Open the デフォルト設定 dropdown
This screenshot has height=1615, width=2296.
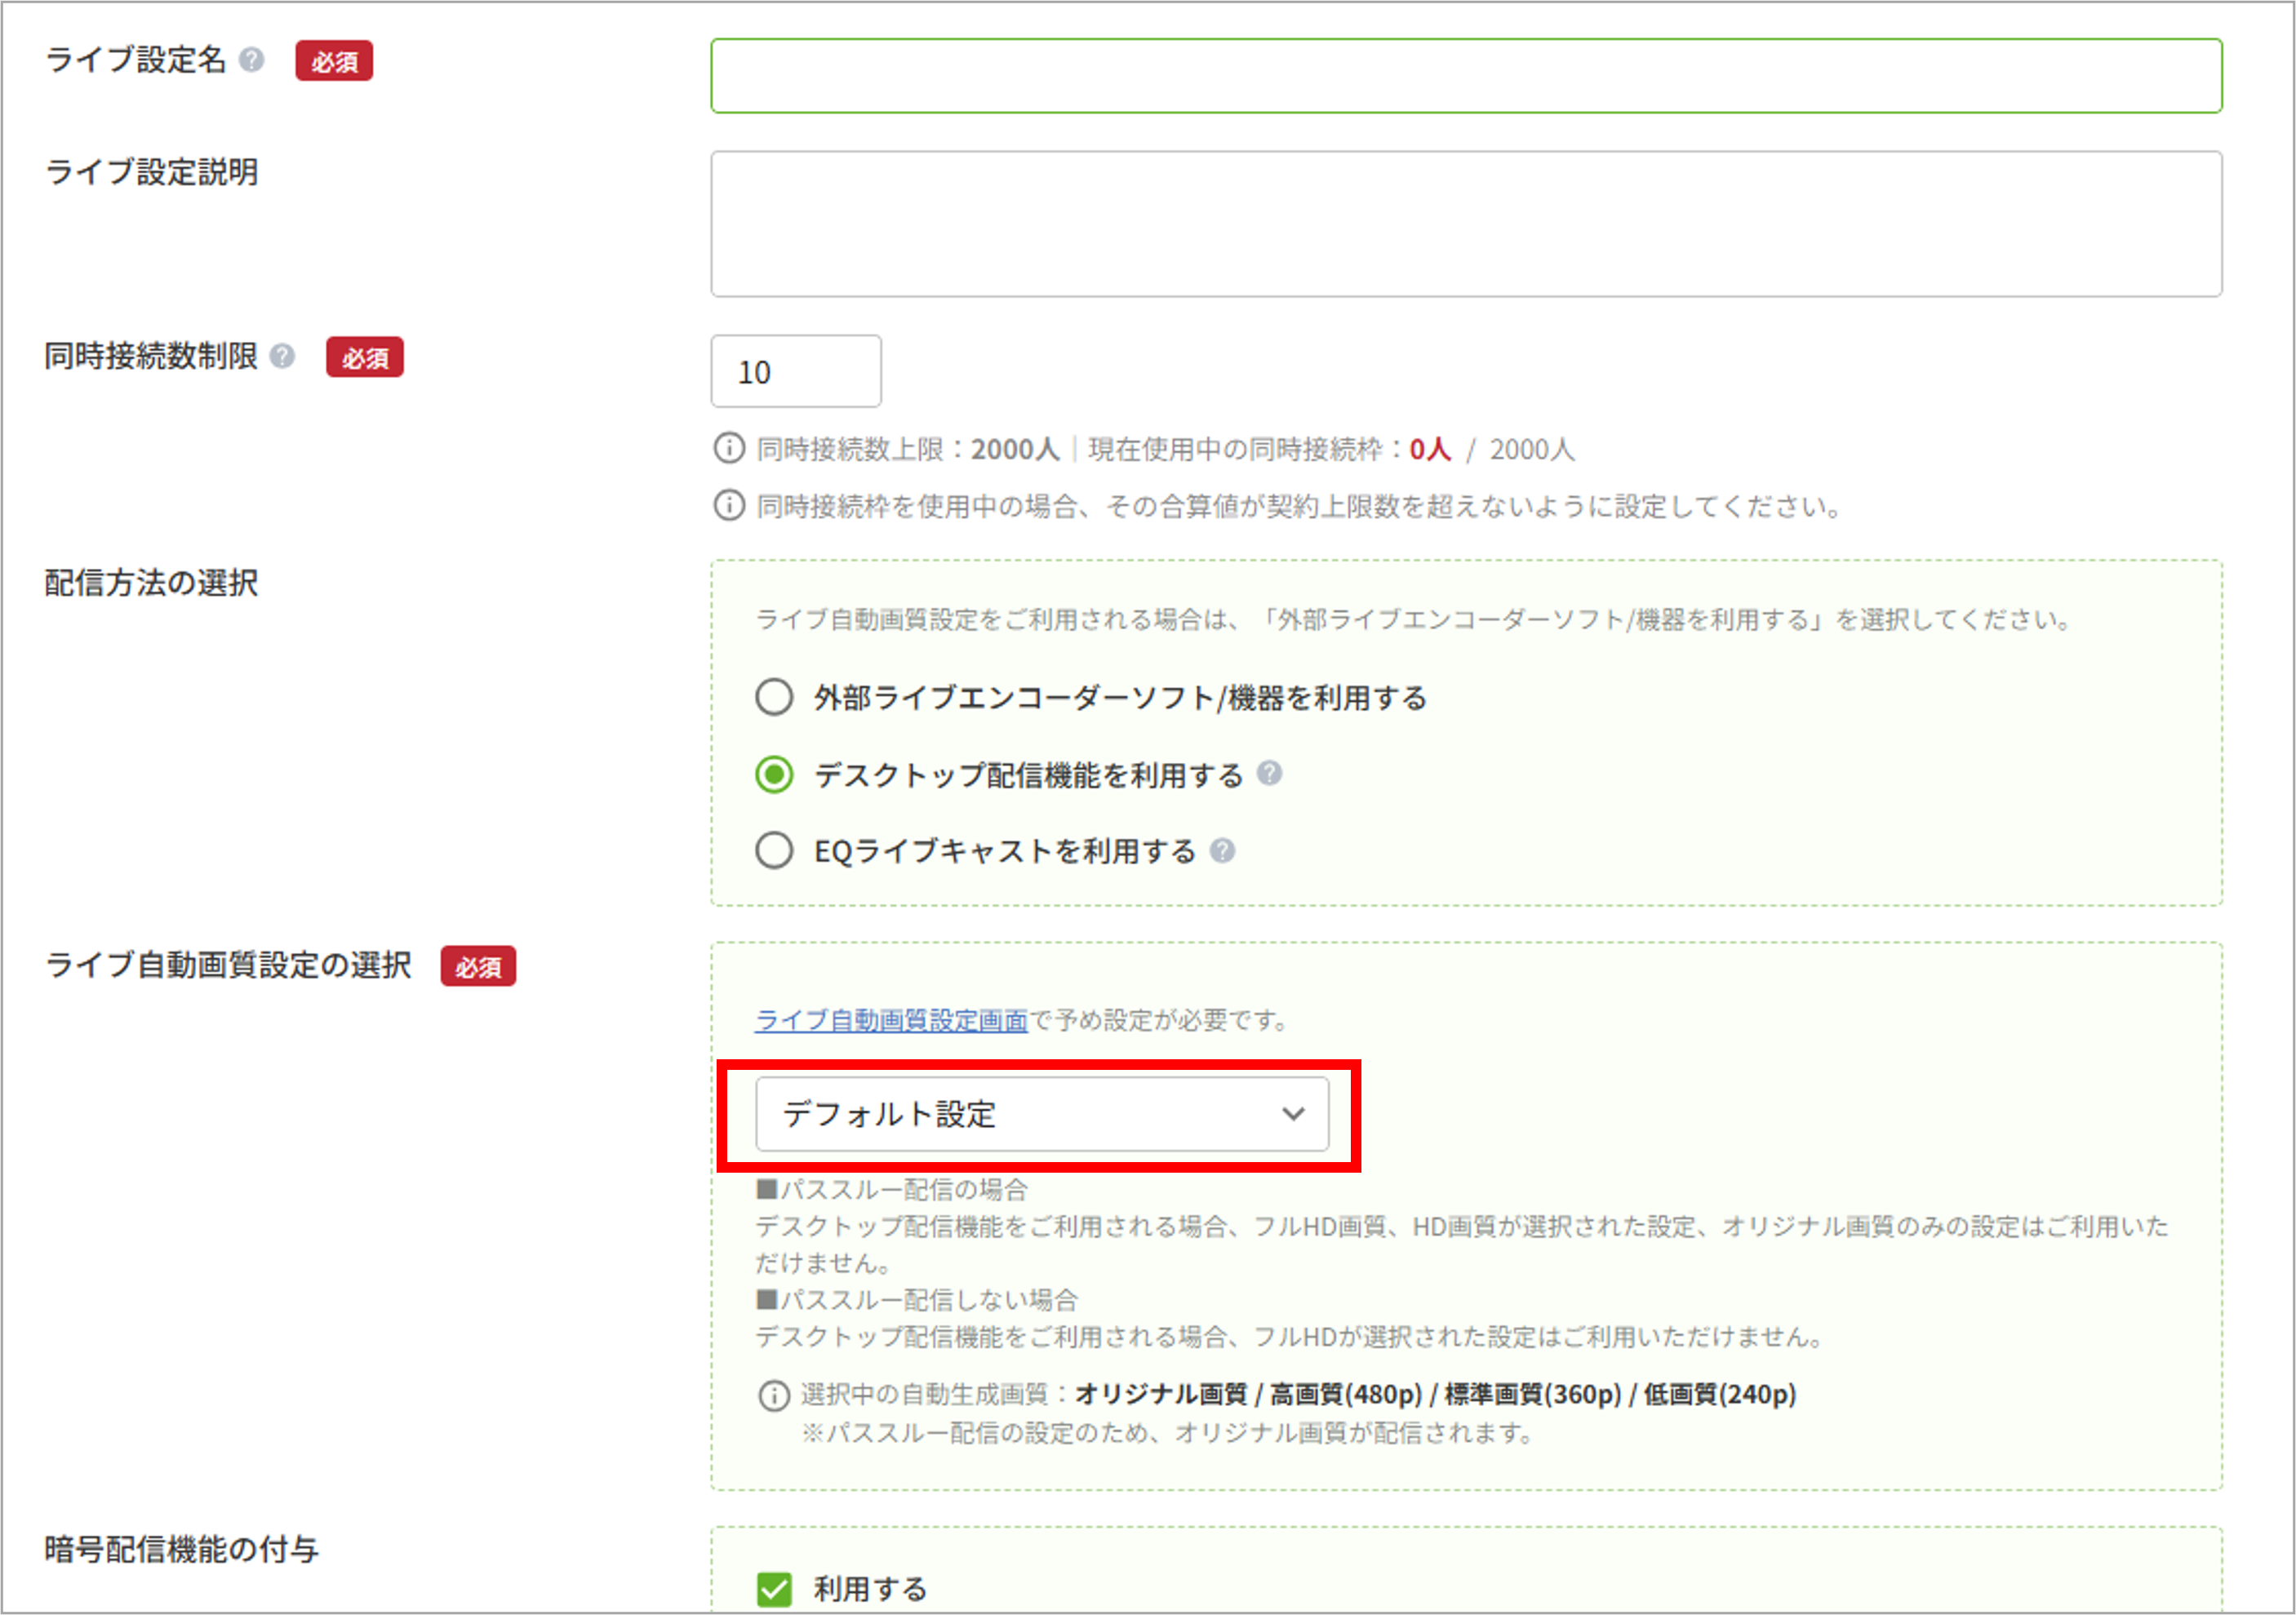click(1042, 1114)
